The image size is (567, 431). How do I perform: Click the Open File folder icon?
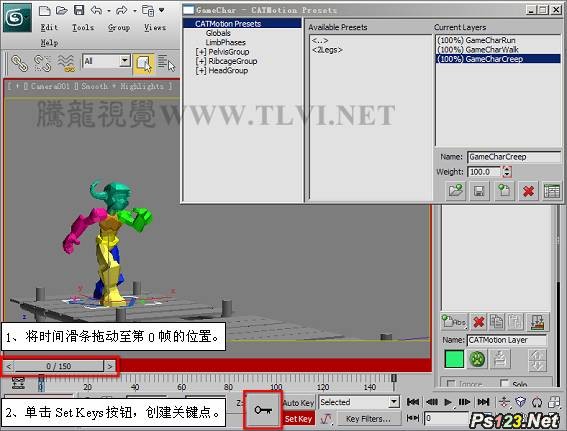[62, 10]
